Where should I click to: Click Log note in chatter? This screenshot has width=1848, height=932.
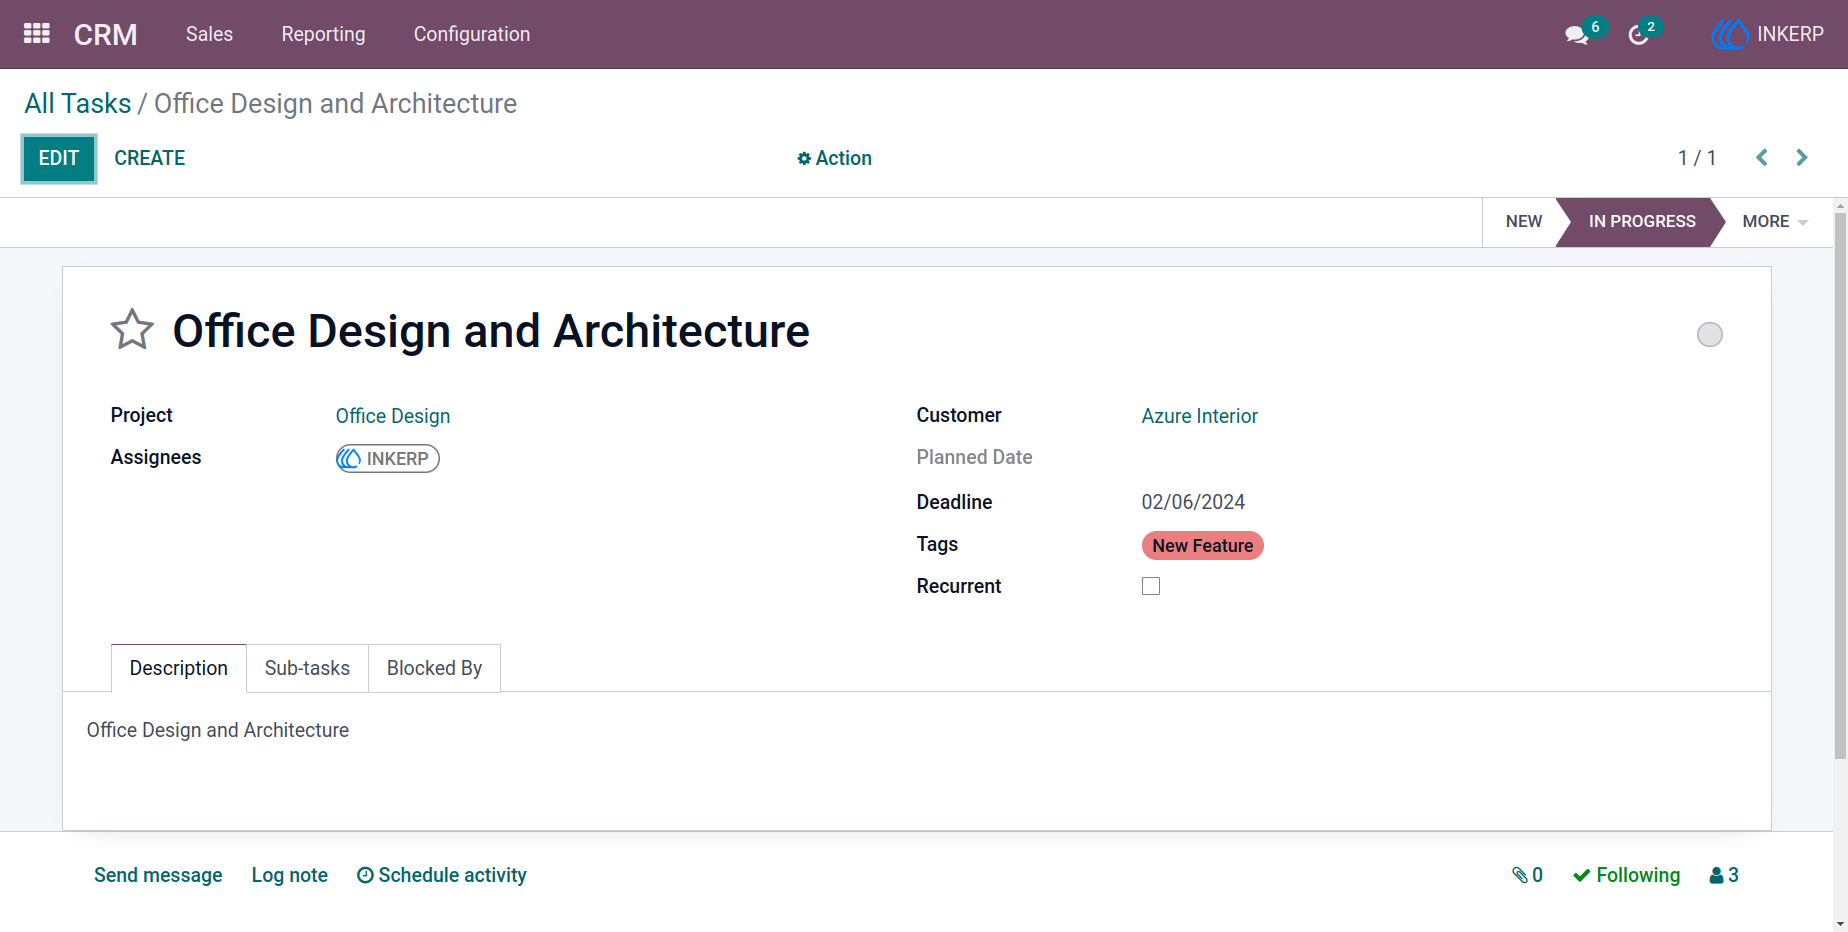[290, 875]
